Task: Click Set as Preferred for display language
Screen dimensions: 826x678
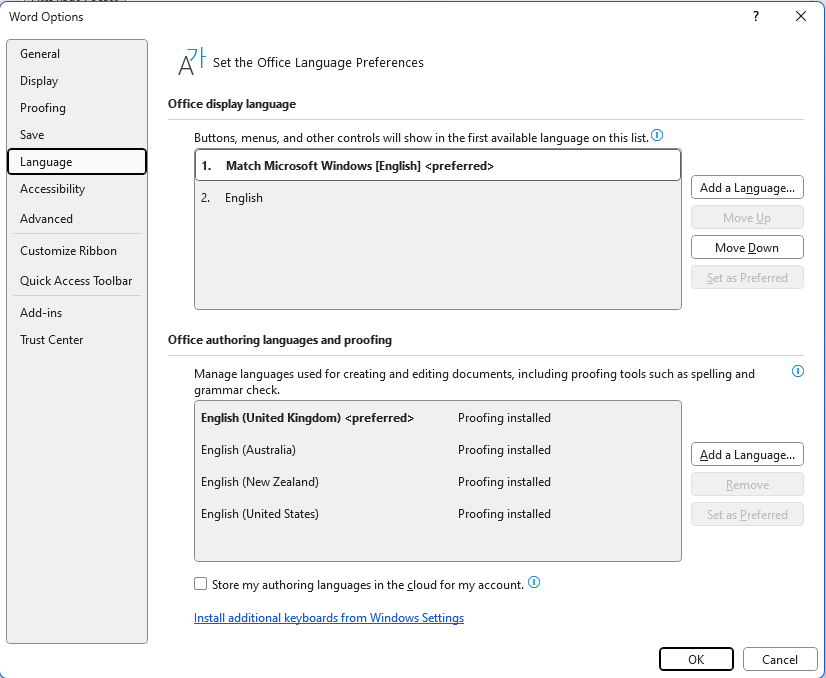Action: click(747, 278)
